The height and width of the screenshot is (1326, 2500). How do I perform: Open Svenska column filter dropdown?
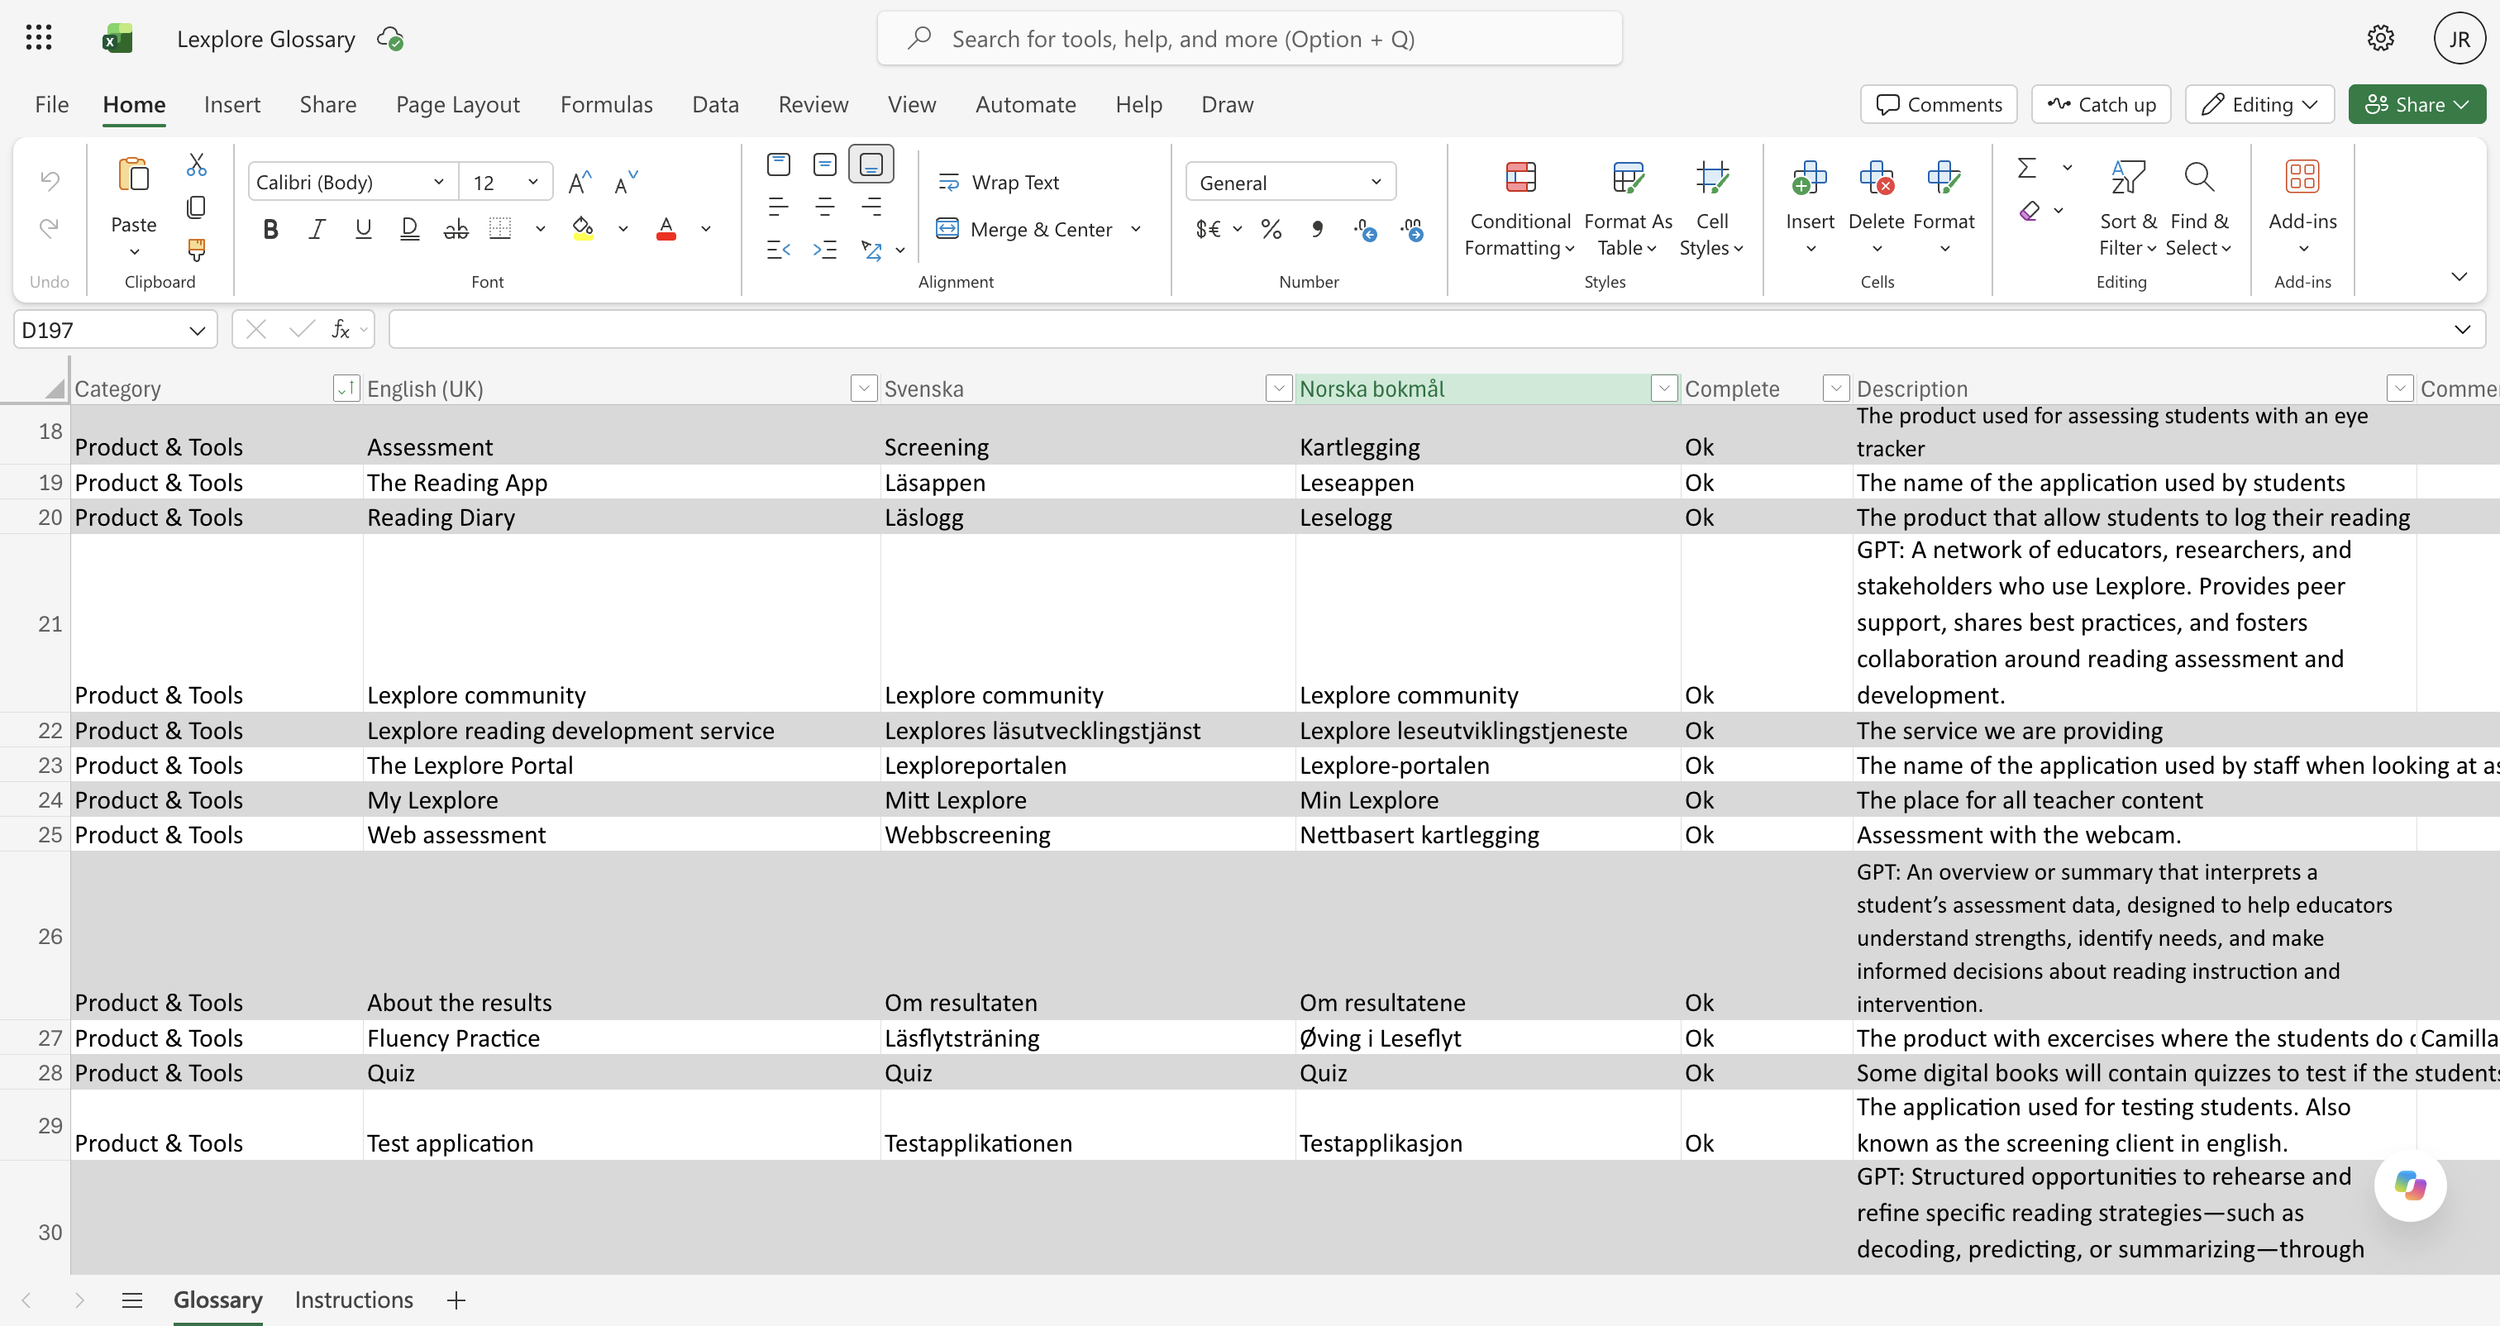pyautogui.click(x=1278, y=388)
